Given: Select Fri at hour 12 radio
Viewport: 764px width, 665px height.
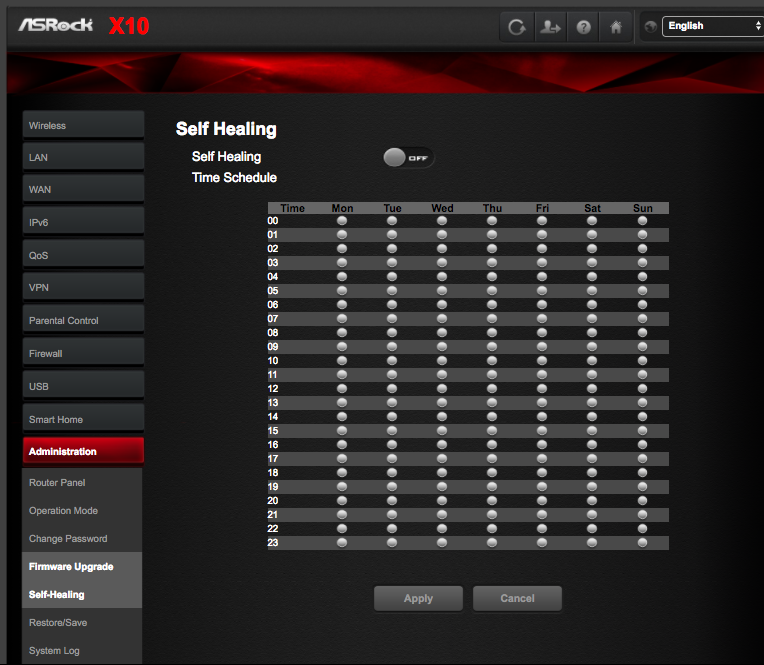Looking at the screenshot, I should 542,388.
